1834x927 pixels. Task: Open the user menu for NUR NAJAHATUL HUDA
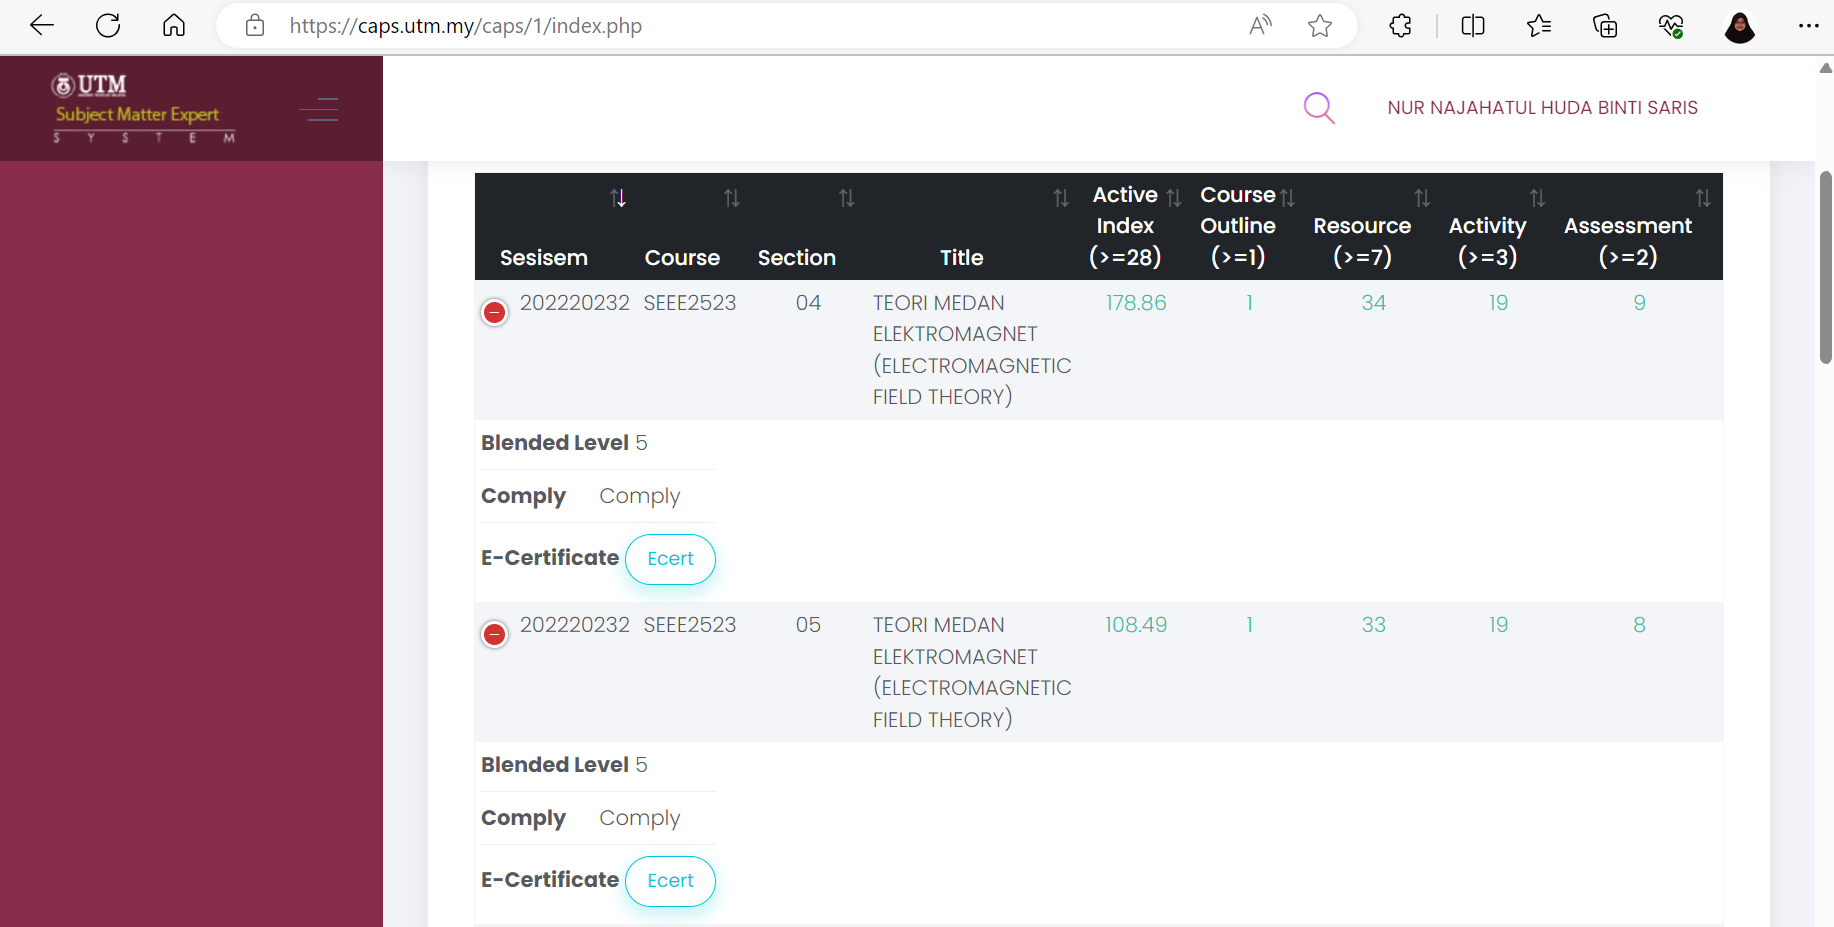[1542, 108]
